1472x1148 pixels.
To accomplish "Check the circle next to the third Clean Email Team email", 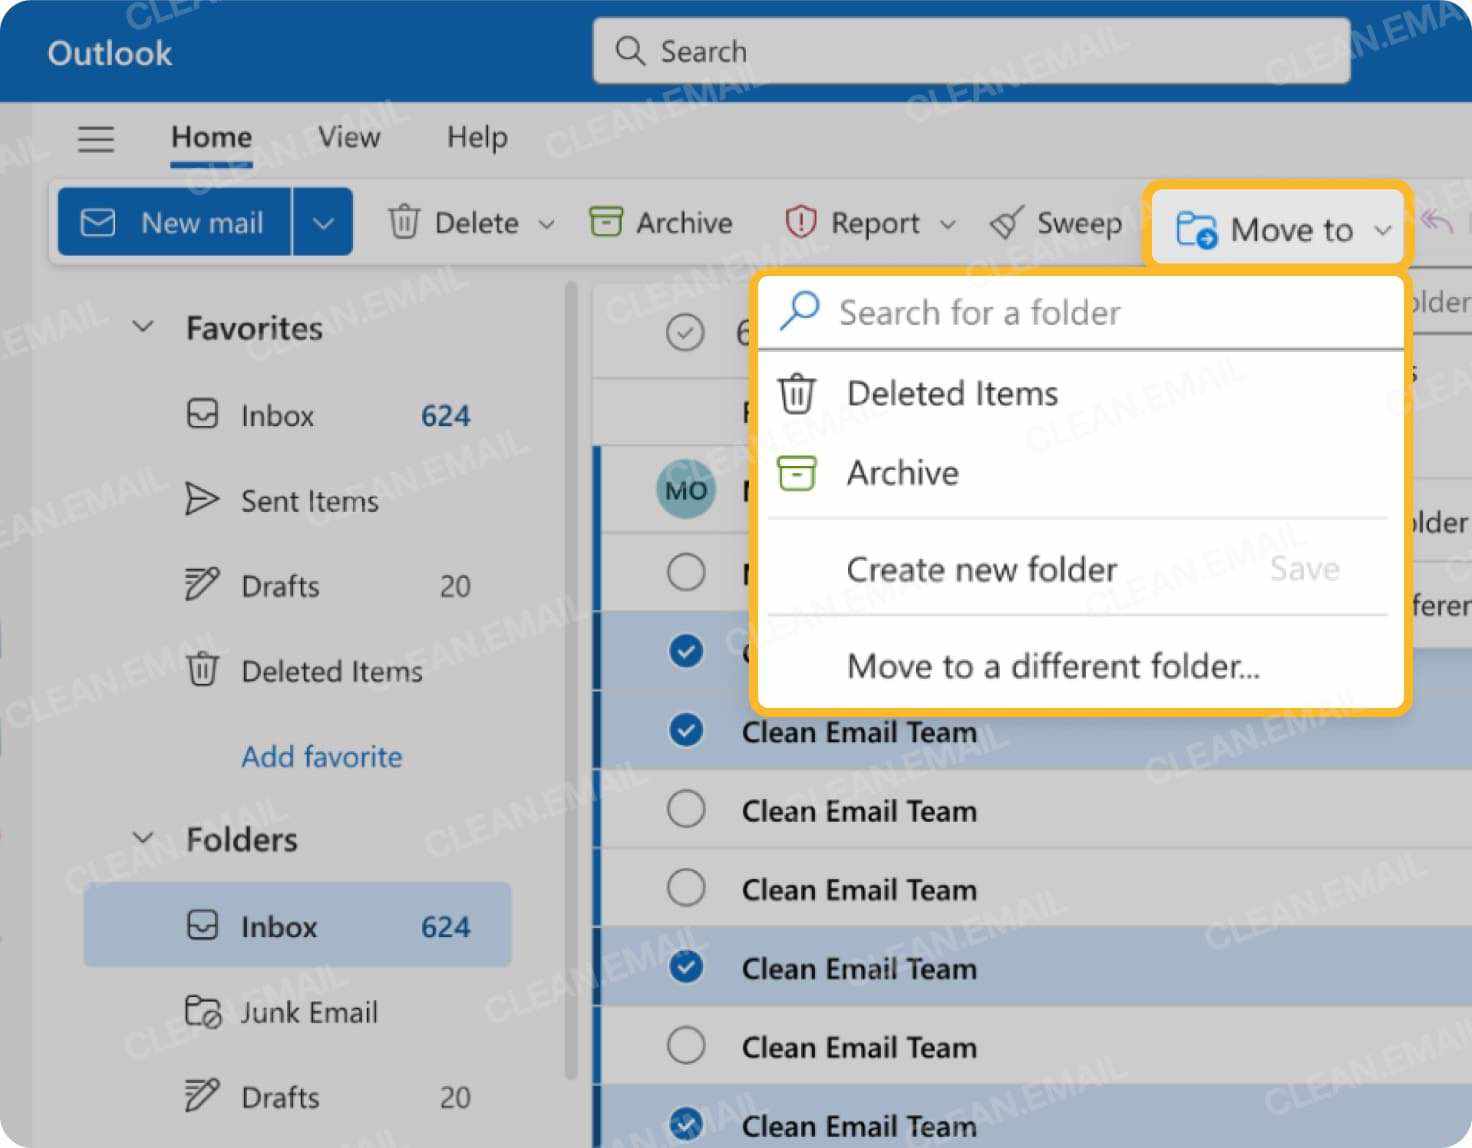I will (686, 888).
